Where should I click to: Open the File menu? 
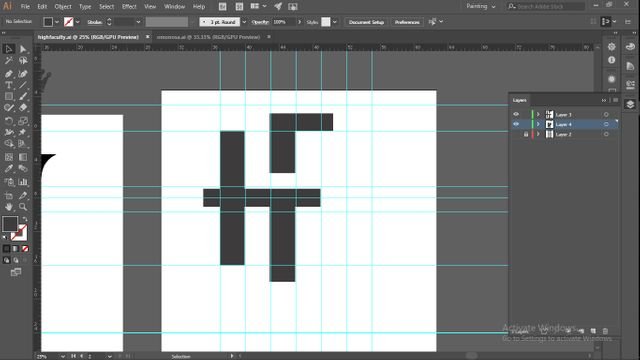tap(25, 7)
